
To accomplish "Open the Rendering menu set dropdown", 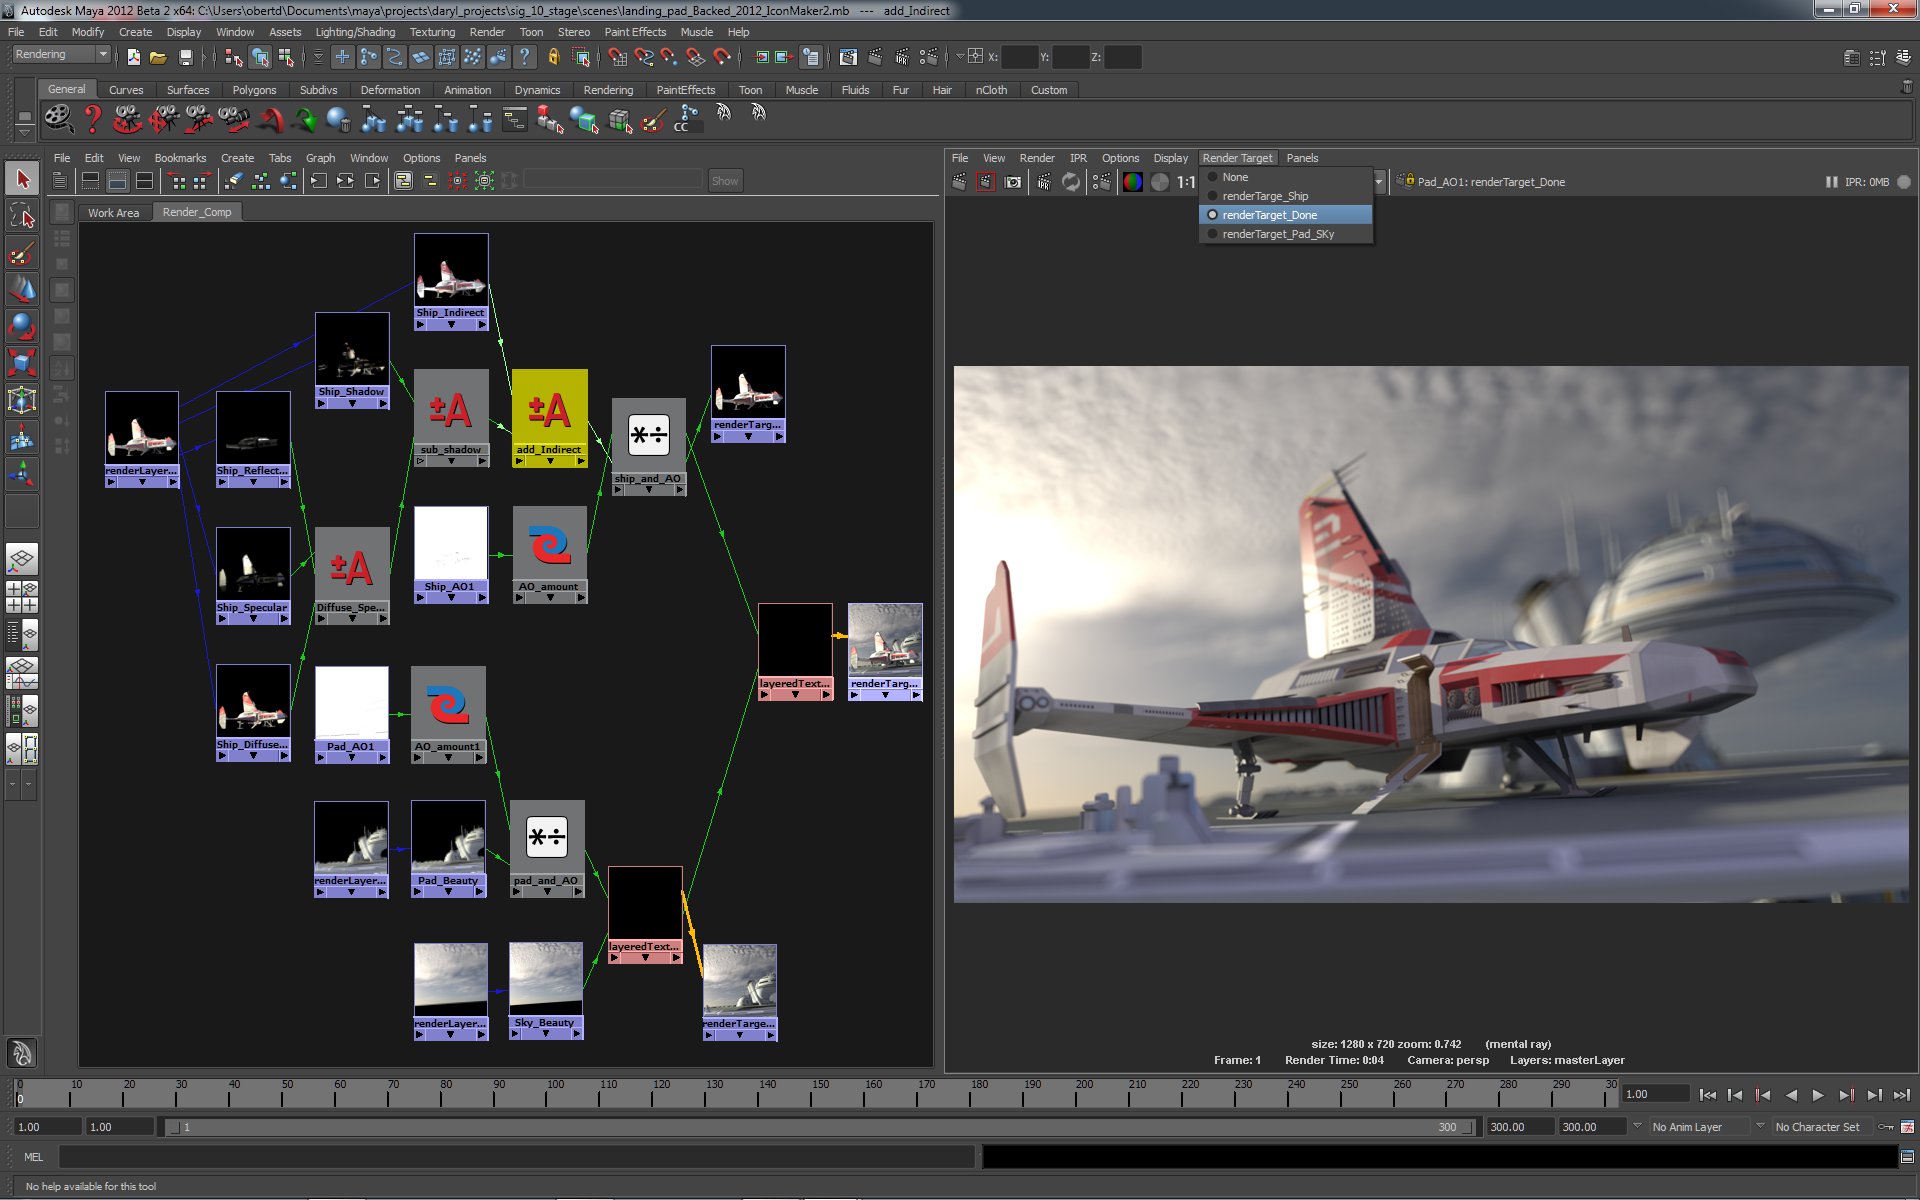I will pyautogui.click(x=61, y=55).
